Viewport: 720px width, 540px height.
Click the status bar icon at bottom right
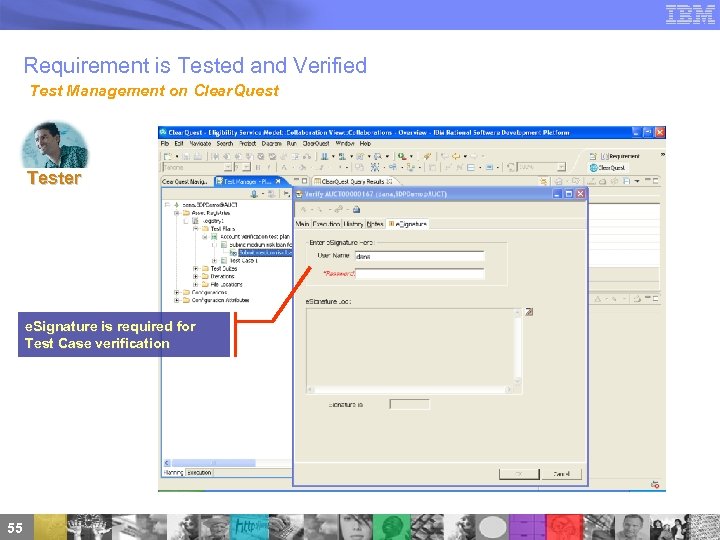tap(655, 484)
